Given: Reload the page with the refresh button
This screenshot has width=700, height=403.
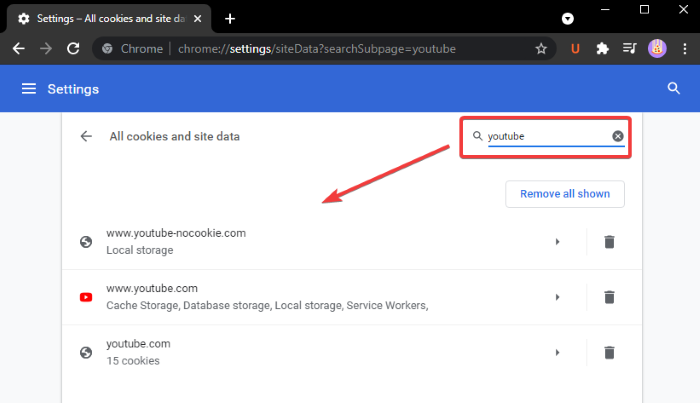Looking at the screenshot, I should pyautogui.click(x=73, y=48).
